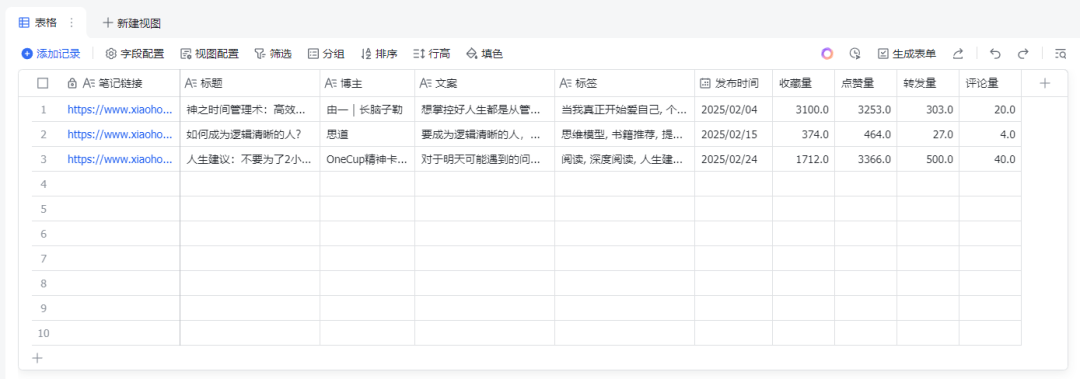1080x379 pixels.
Task: Select the 文案 column header
Action: click(484, 83)
